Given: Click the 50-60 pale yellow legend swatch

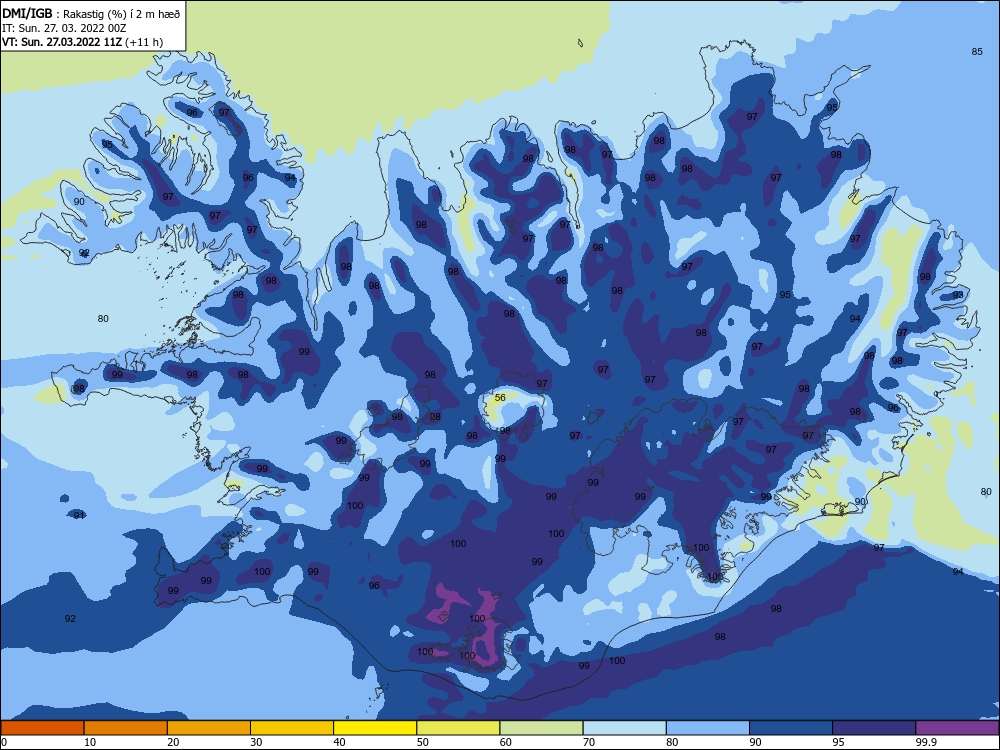Looking at the screenshot, I should point(458,728).
